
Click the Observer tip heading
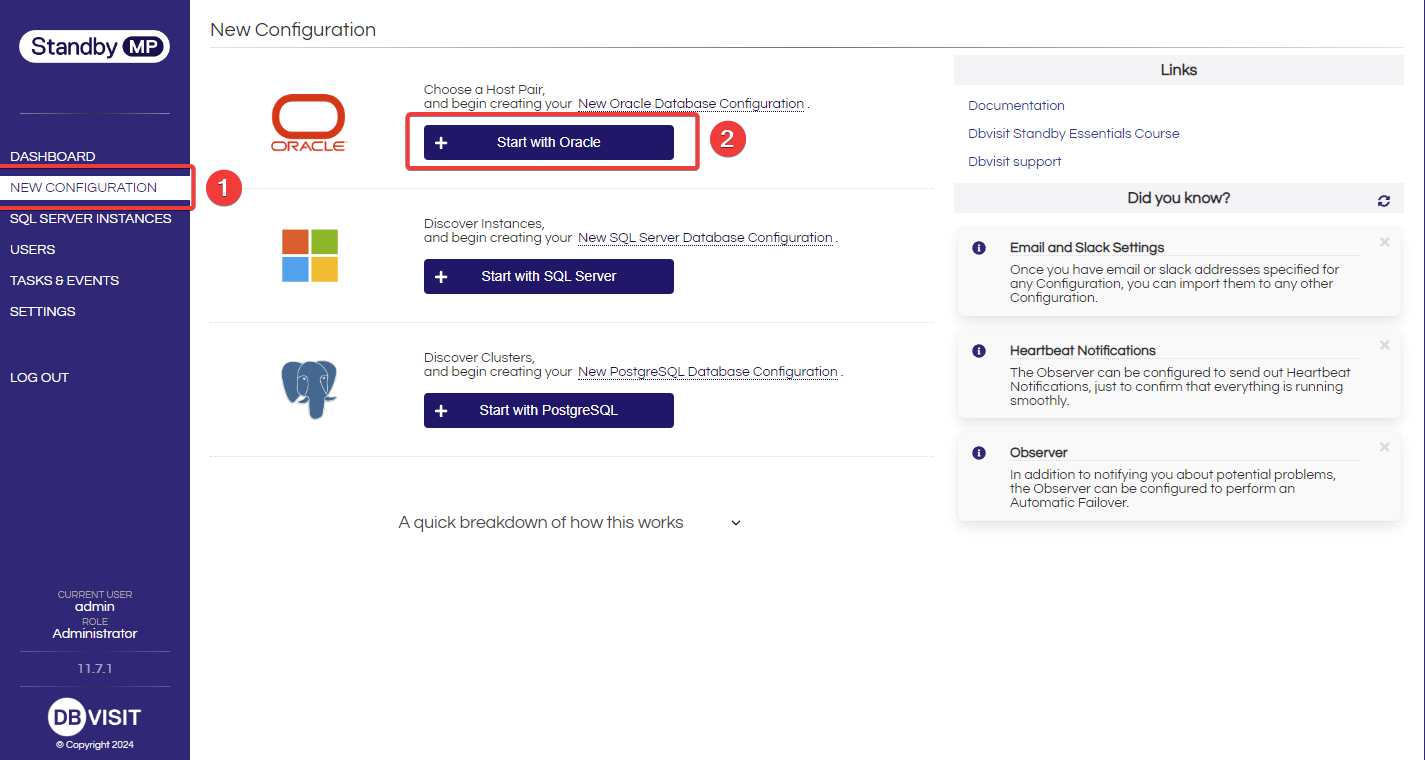1039,453
